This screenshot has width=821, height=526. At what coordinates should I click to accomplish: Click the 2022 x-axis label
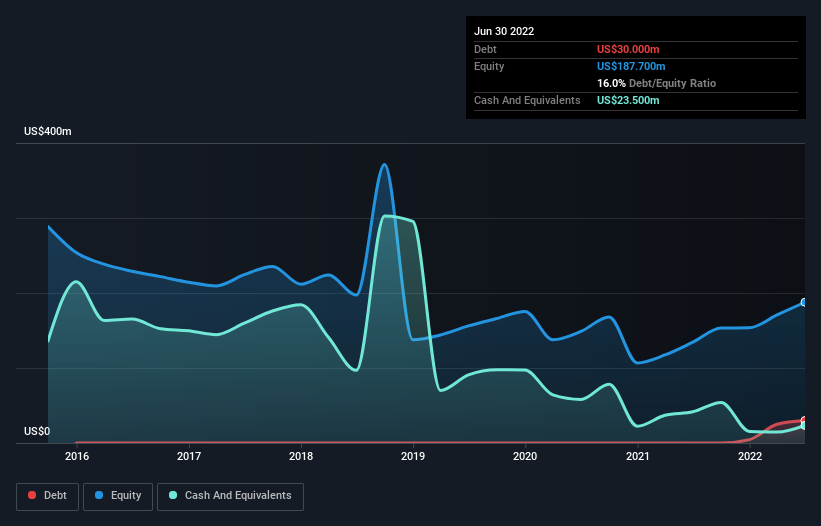pos(750,456)
